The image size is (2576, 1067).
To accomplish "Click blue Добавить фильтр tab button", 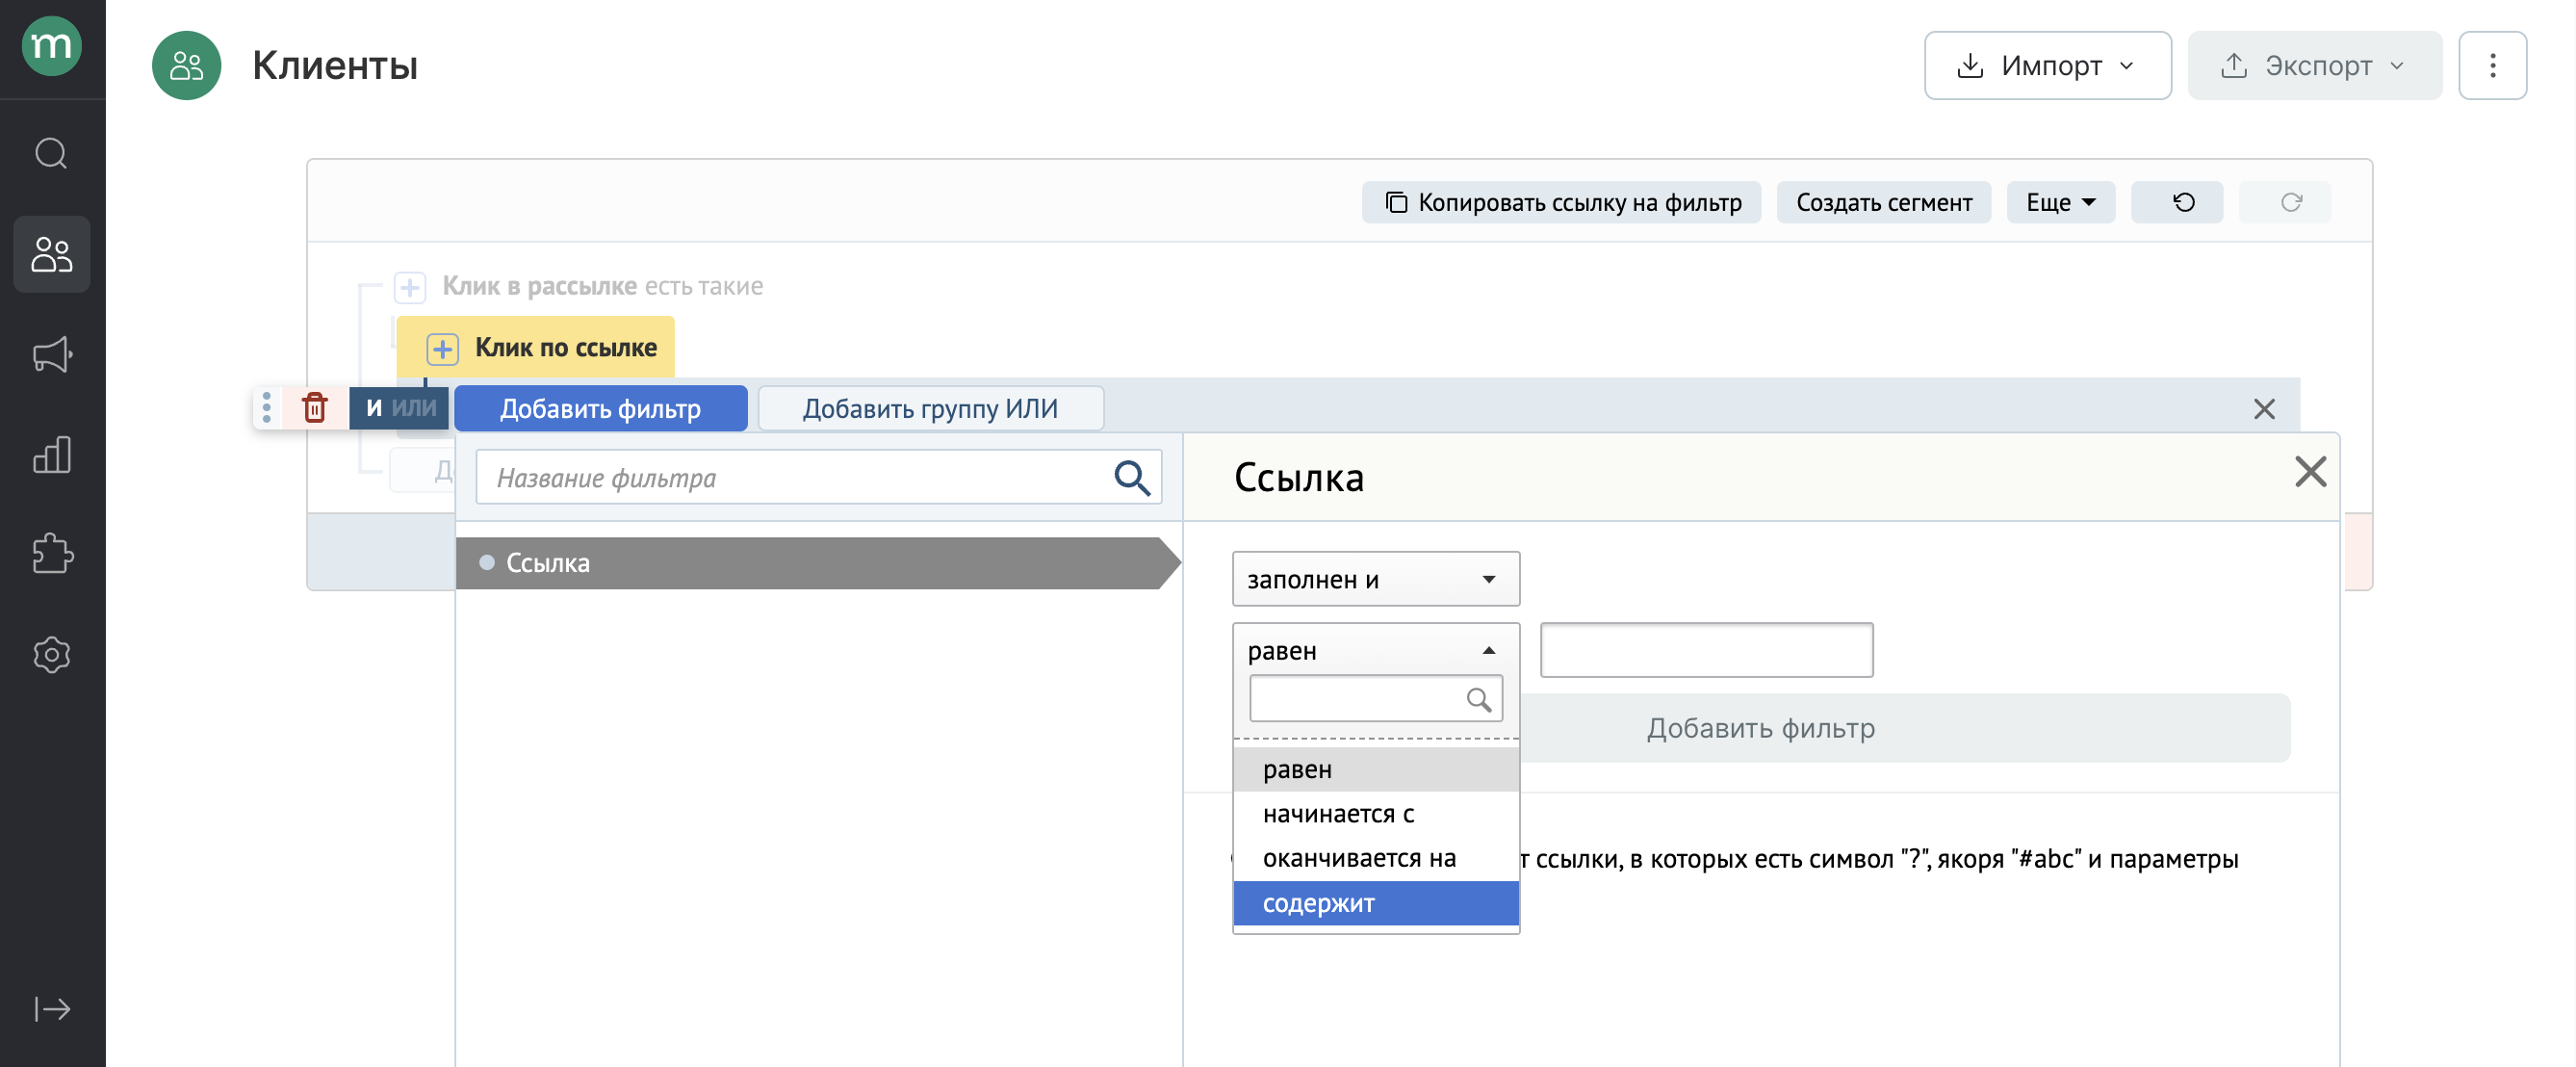I will 600,409.
